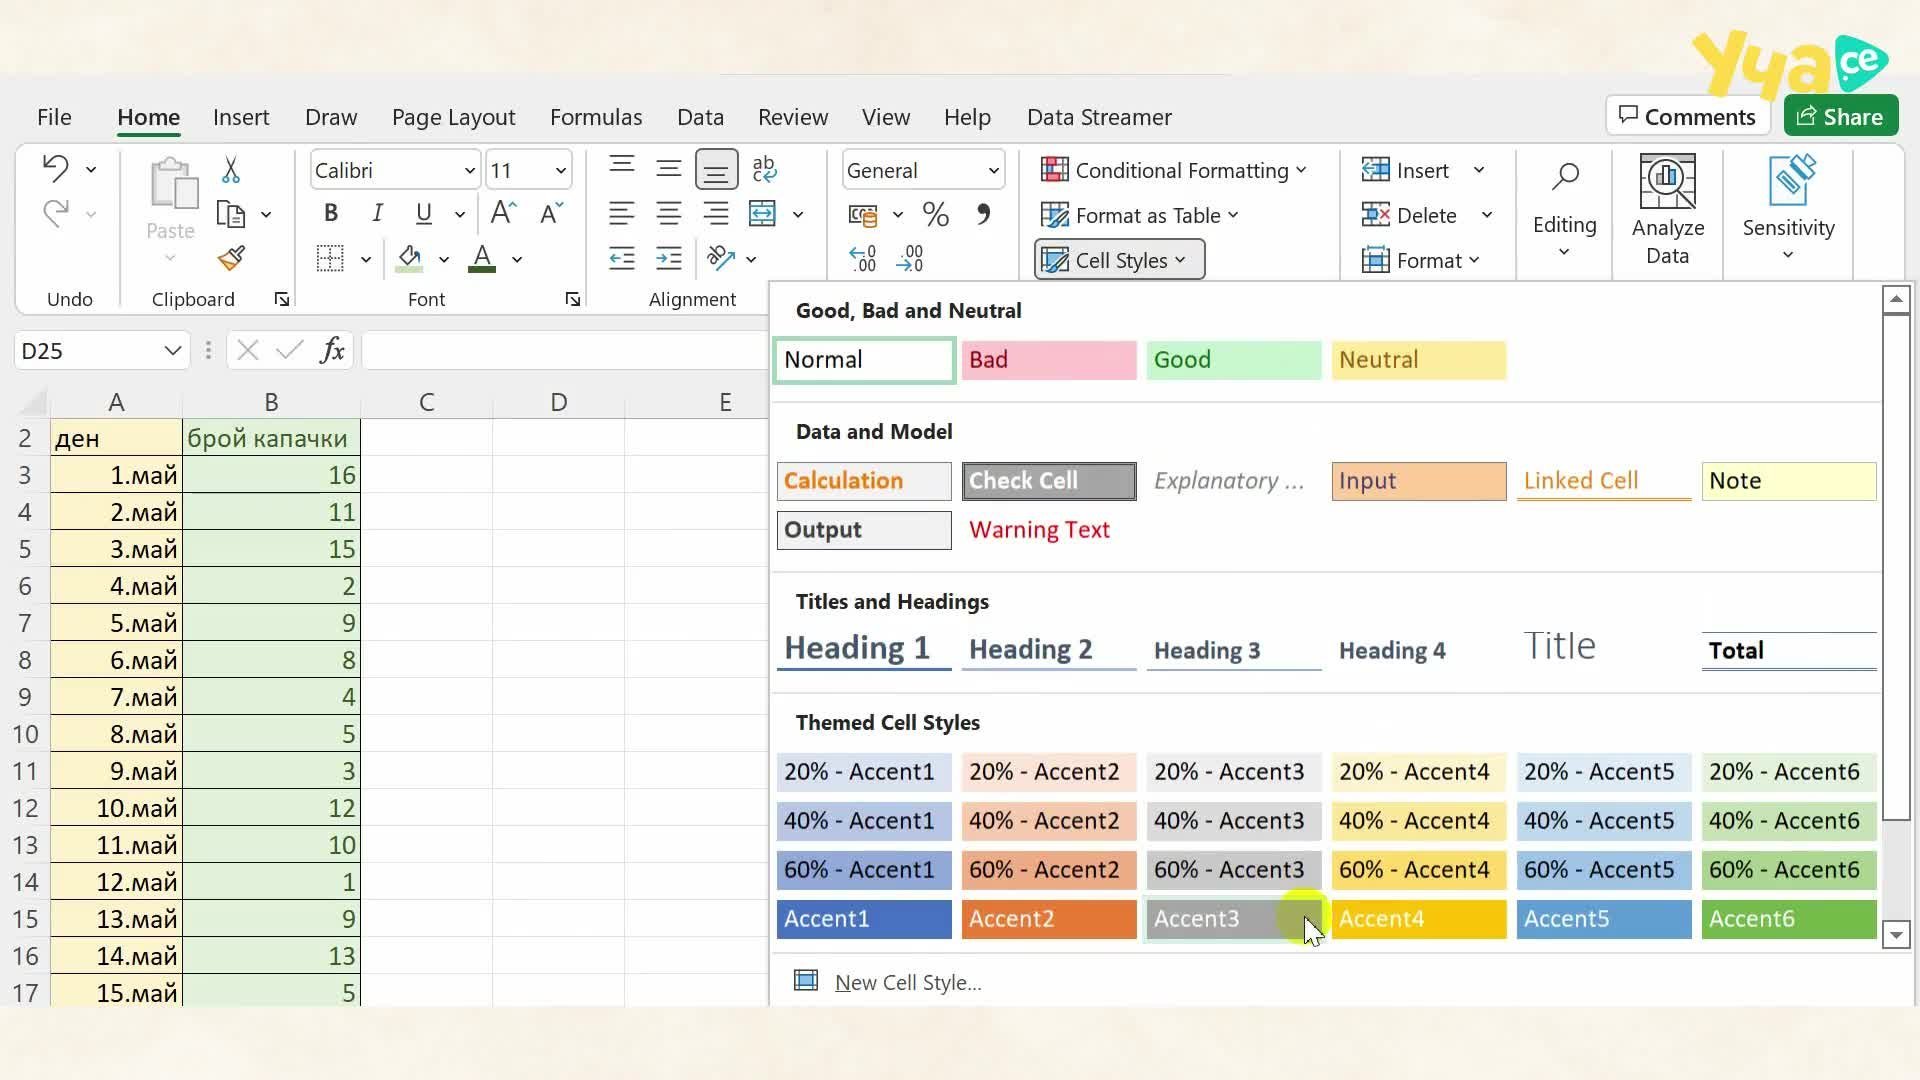Click the Decrease Decimal icon
This screenshot has width=1920, height=1080.
click(x=910, y=259)
